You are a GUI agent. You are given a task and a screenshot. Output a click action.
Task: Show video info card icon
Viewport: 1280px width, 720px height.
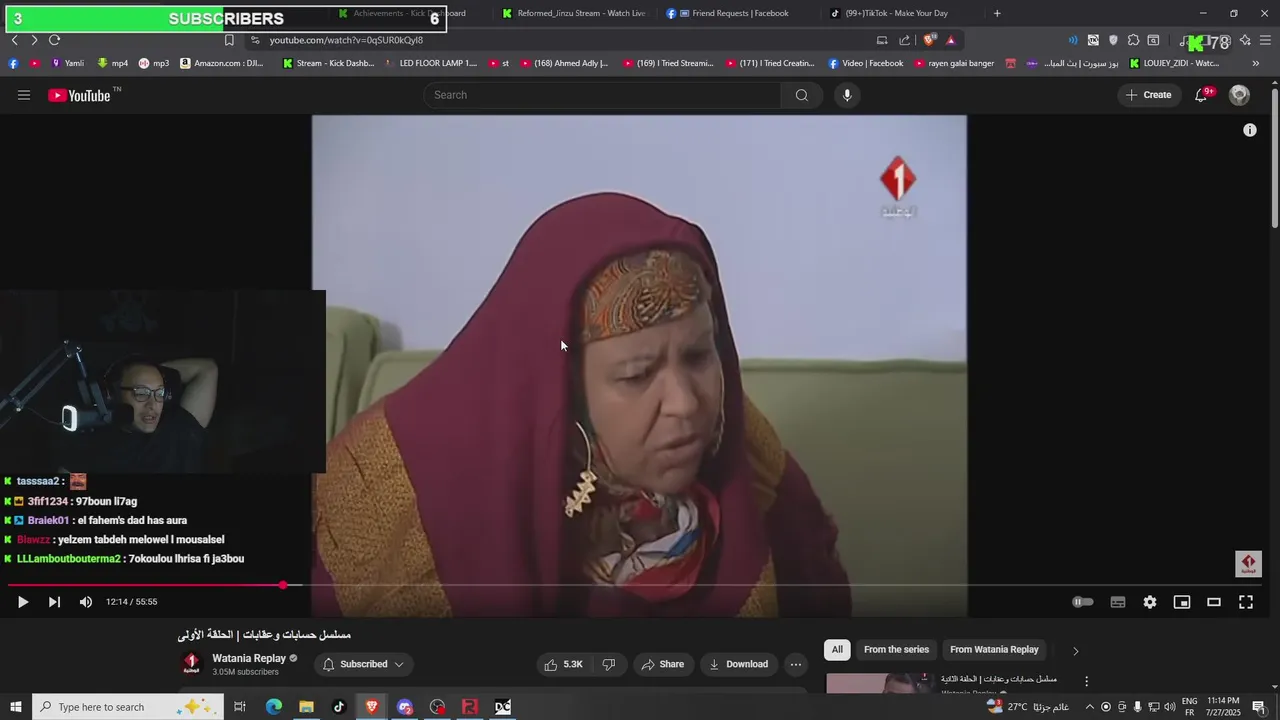click(1249, 130)
